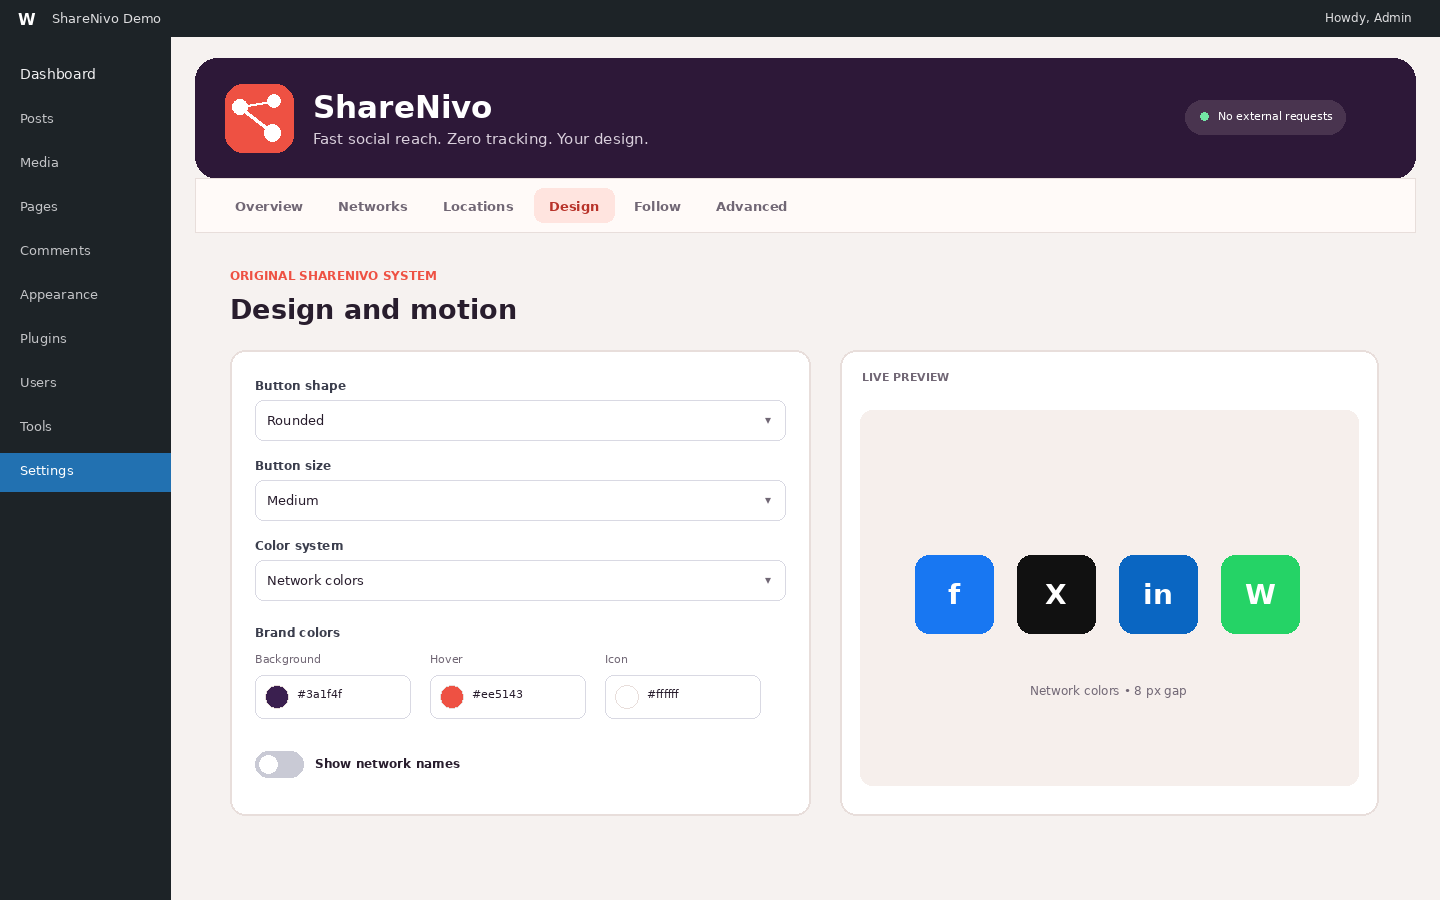The width and height of the screenshot is (1440, 900).
Task: Click the WhatsApp preview share button
Action: [x=1260, y=594]
